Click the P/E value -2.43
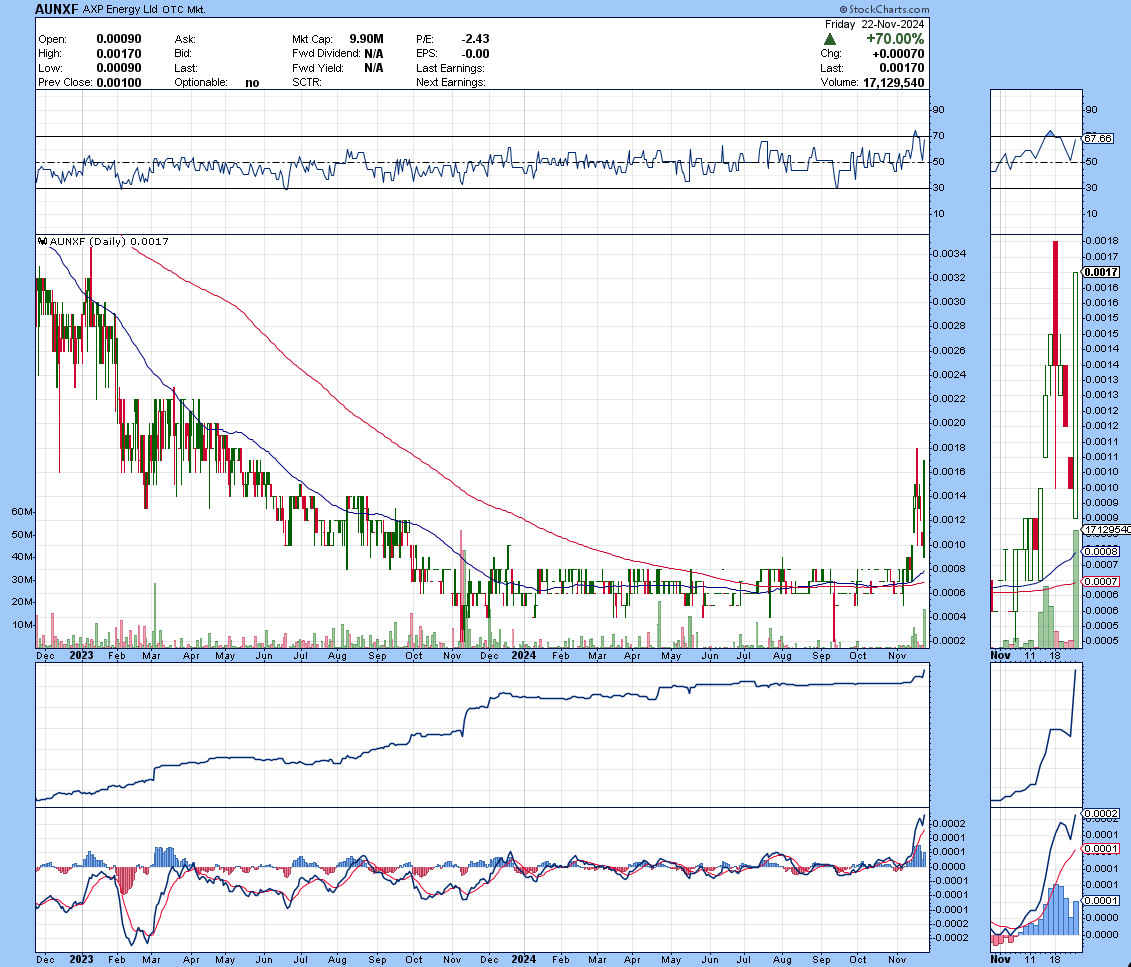Screen dimensions: 1131x967 [475, 39]
